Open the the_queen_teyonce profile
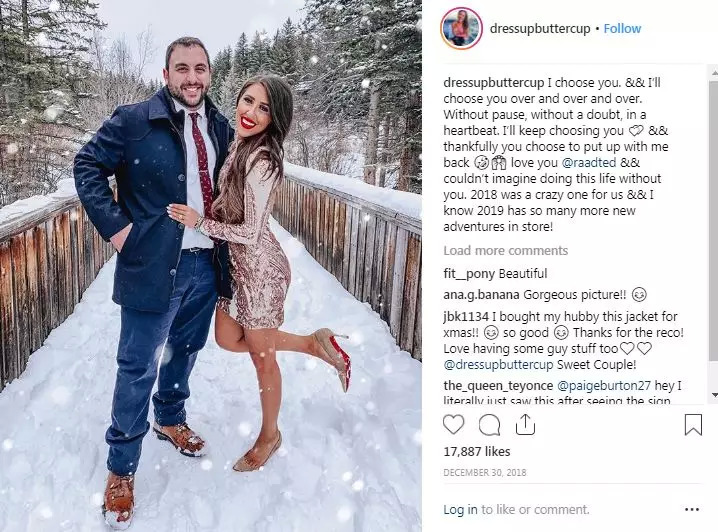The width and height of the screenshot is (718, 532). coord(498,385)
